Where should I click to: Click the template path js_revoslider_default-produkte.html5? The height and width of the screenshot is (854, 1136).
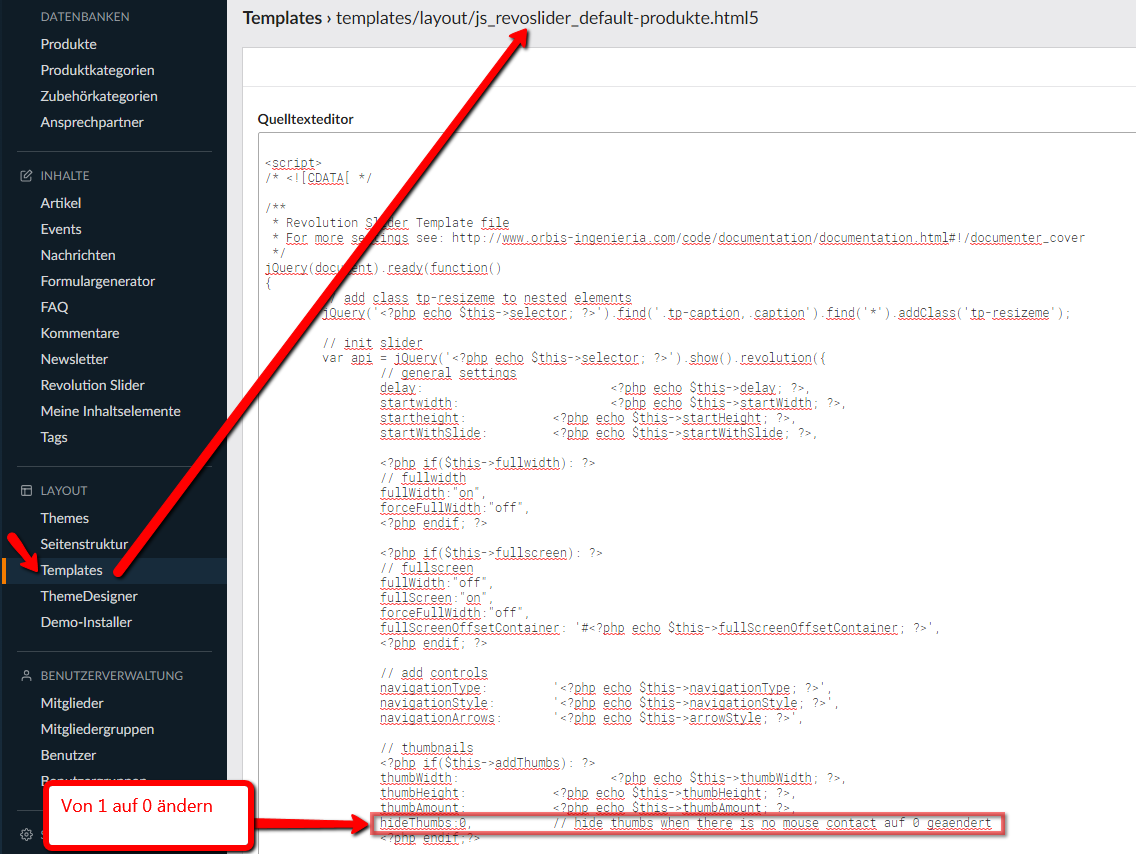coord(547,18)
